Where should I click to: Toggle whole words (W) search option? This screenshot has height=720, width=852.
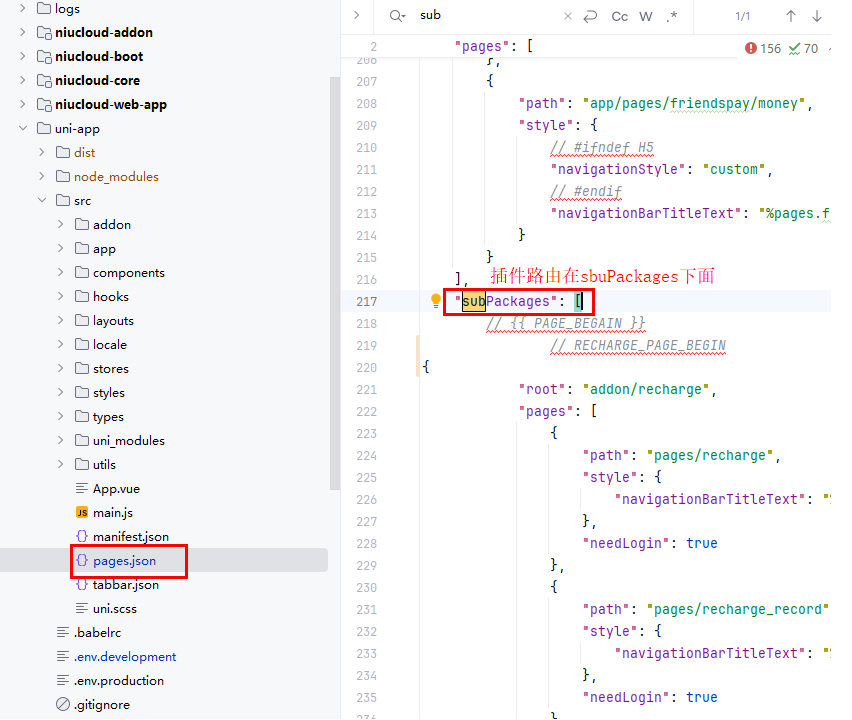click(x=646, y=16)
